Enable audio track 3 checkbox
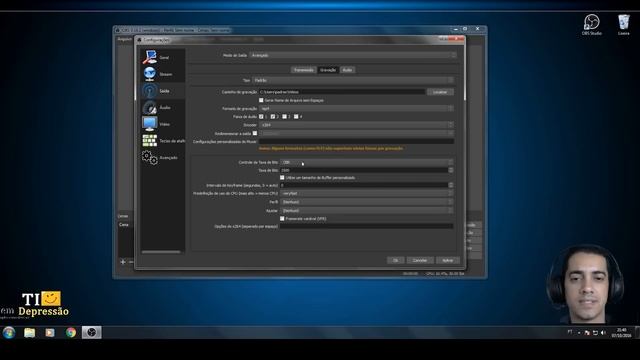Viewport: 640px width, 360px height. [x=284, y=117]
